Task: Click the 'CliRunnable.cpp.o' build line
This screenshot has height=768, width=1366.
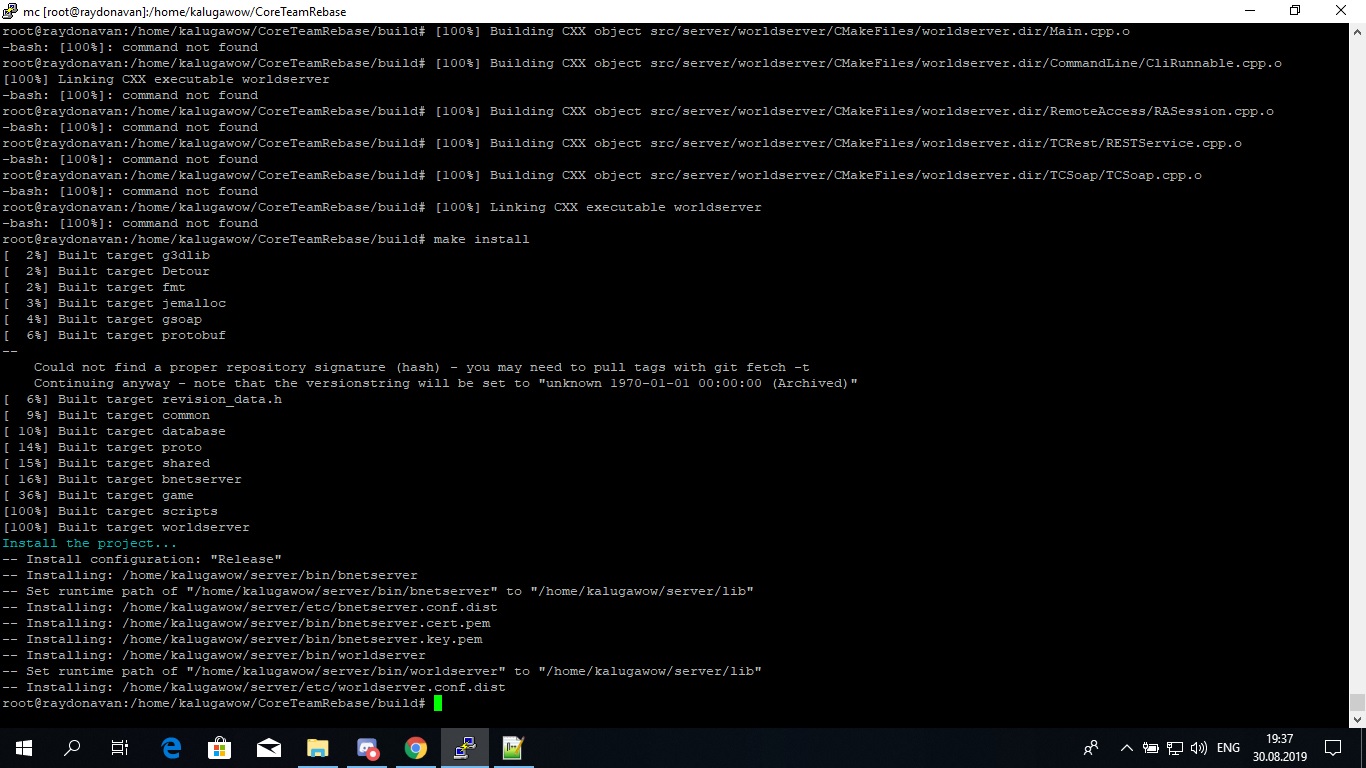Action: pos(642,63)
